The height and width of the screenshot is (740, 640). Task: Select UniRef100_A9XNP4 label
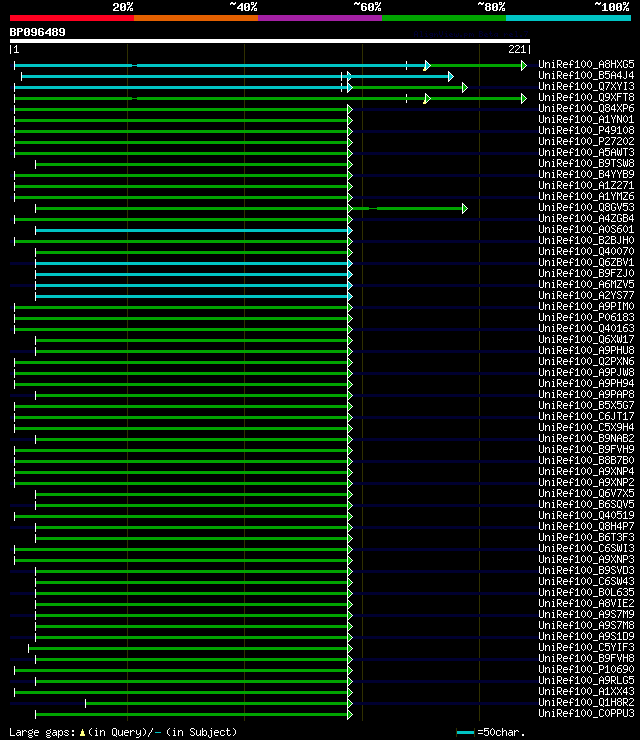pyautogui.click(x=586, y=471)
